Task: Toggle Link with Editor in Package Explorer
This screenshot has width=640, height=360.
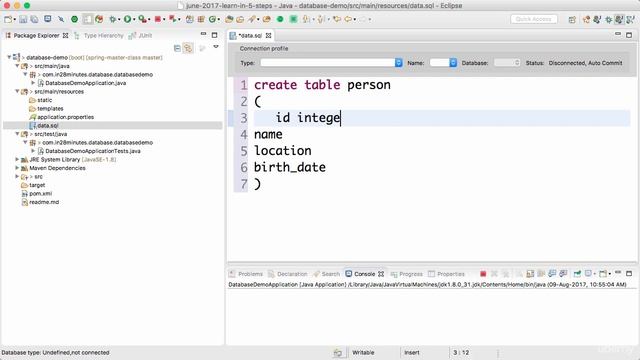Action: [188, 48]
